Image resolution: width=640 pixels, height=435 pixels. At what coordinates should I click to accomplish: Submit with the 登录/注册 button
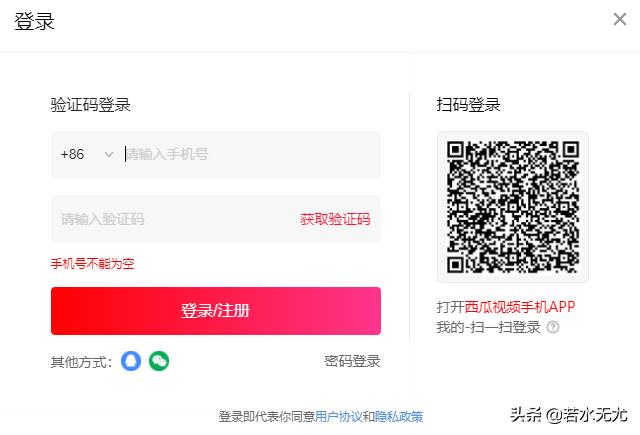click(x=216, y=311)
